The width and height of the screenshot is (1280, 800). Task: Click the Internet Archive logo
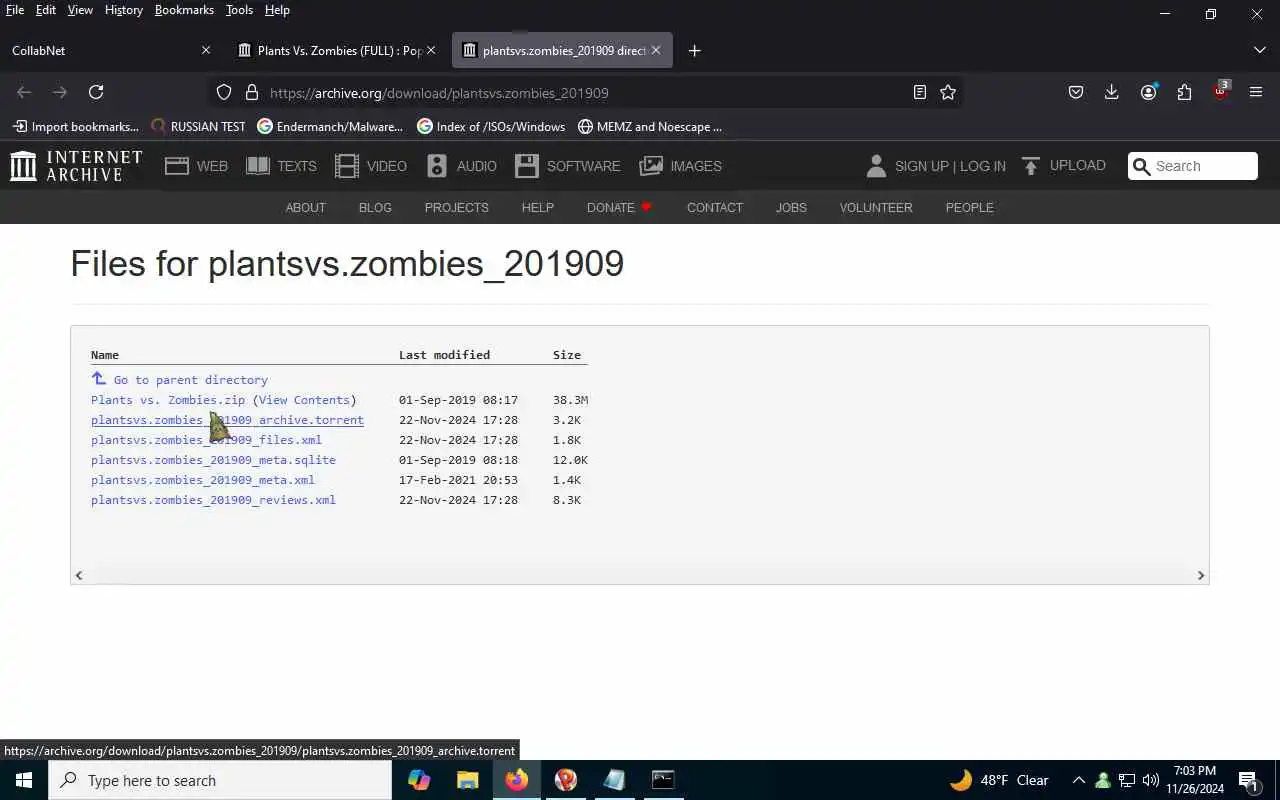coord(76,166)
